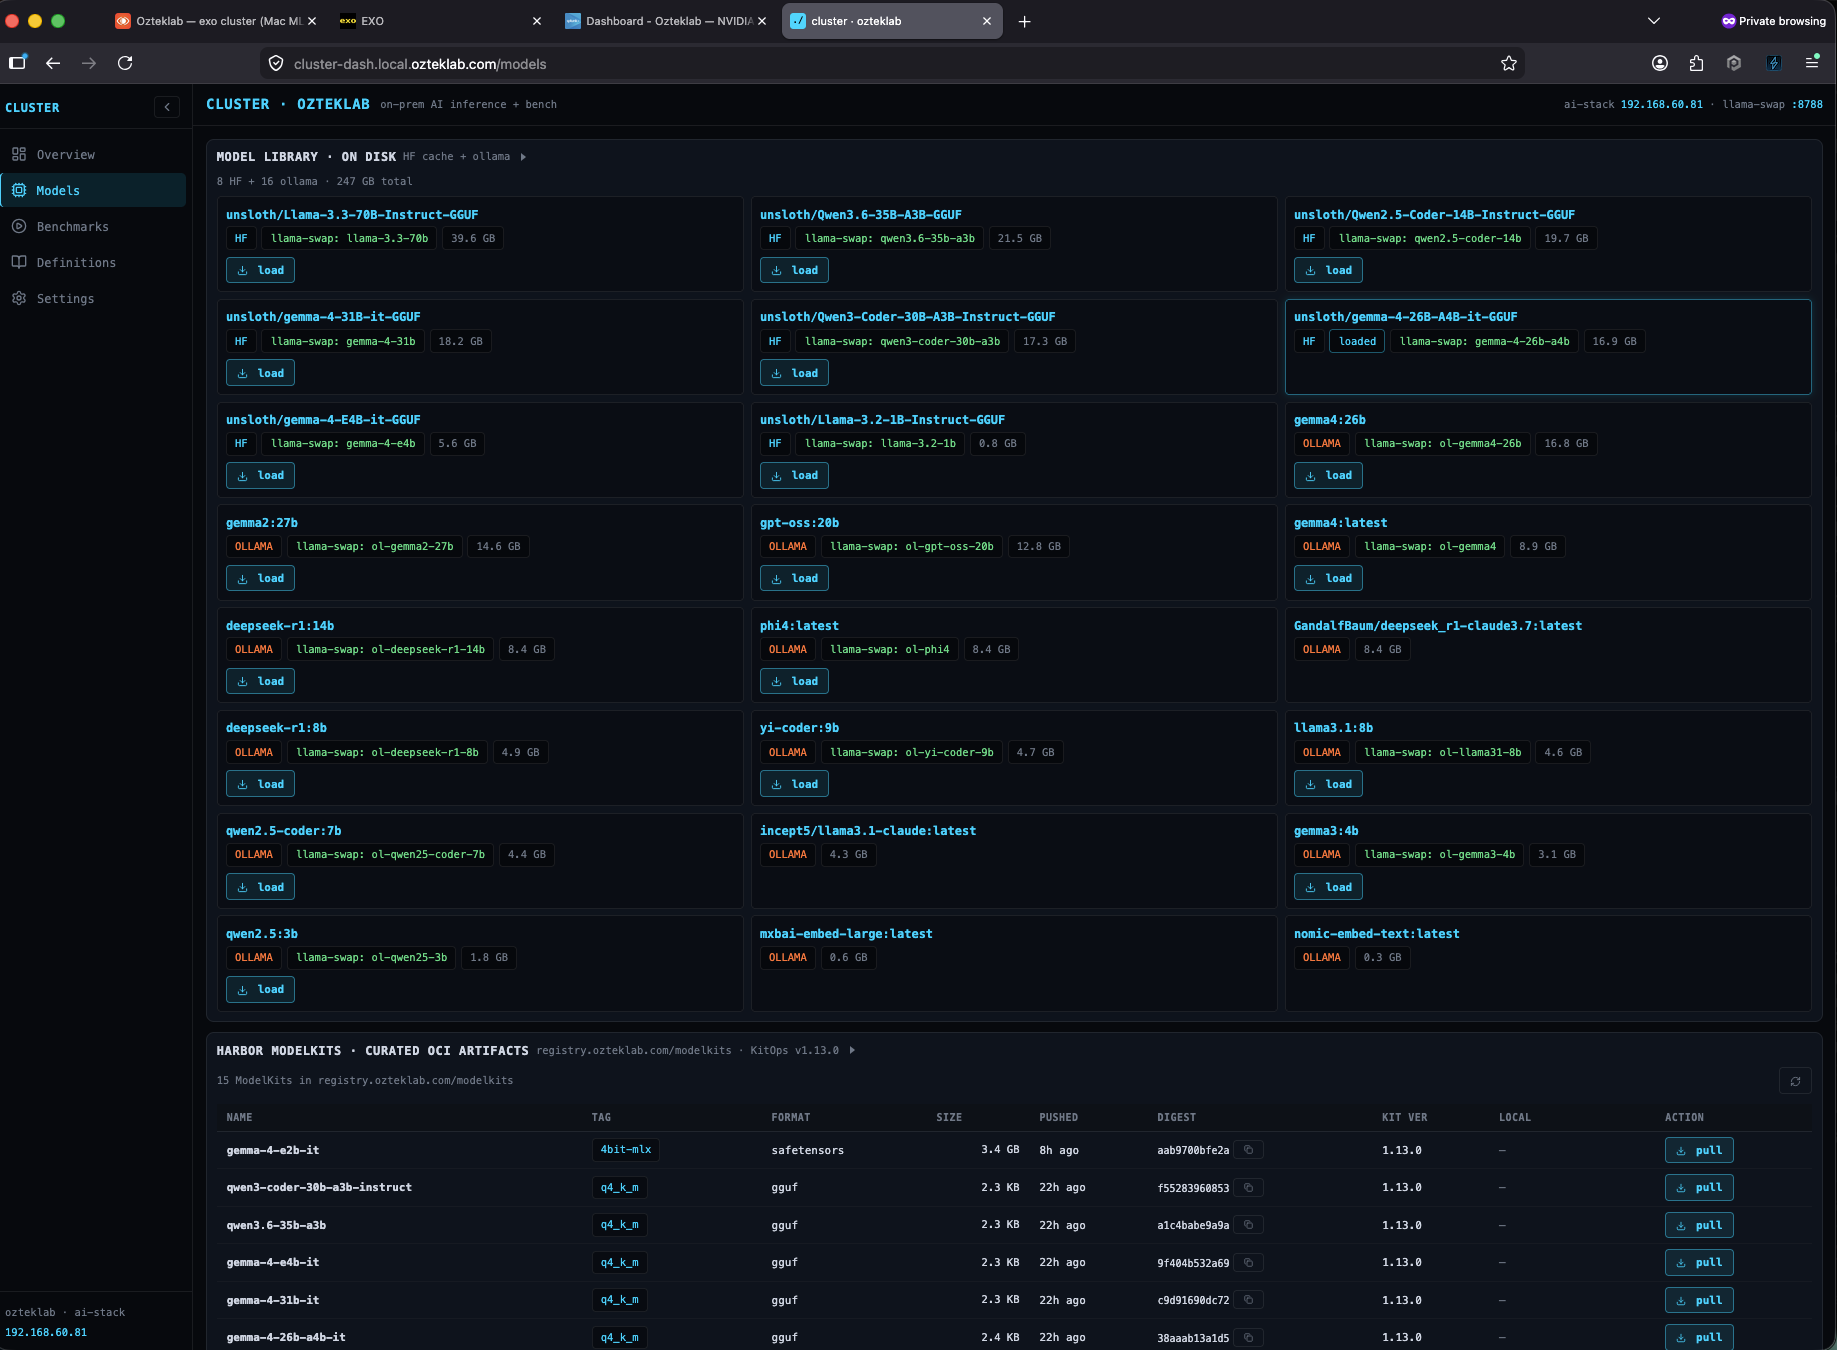Sort table by NAME column header

click(x=239, y=1117)
